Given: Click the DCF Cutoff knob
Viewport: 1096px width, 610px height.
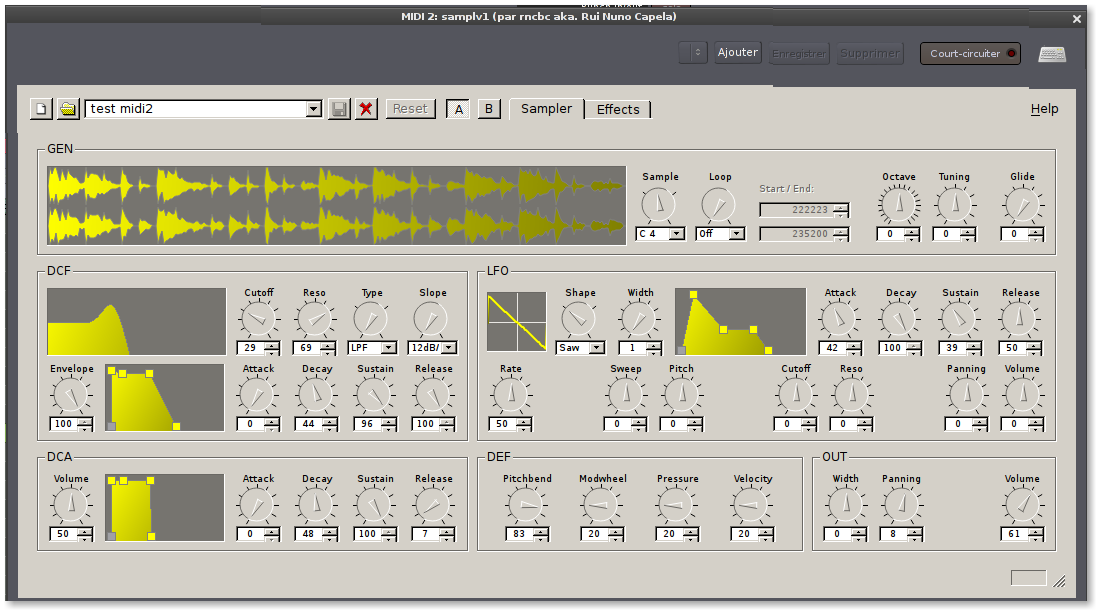Looking at the screenshot, I should click(x=258, y=319).
